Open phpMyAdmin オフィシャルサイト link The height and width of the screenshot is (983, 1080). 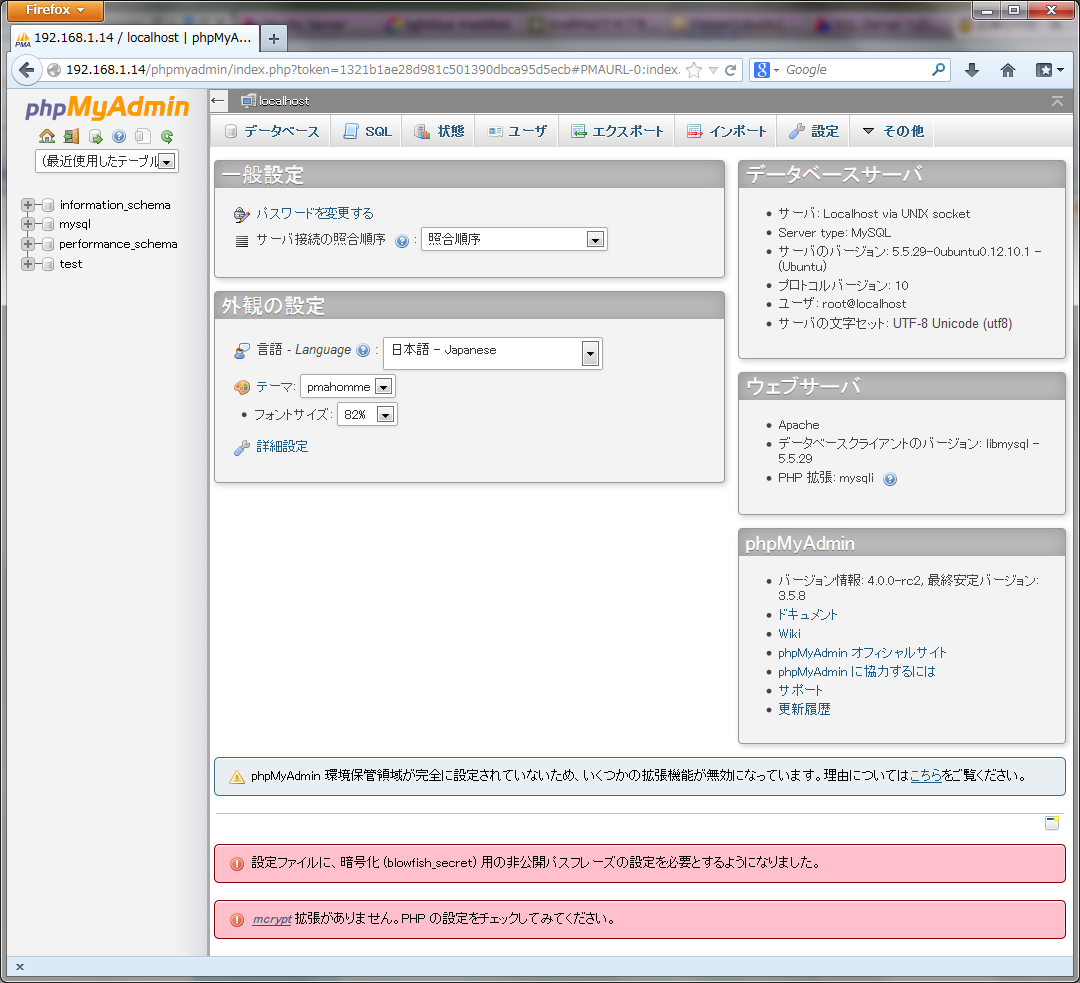862,652
